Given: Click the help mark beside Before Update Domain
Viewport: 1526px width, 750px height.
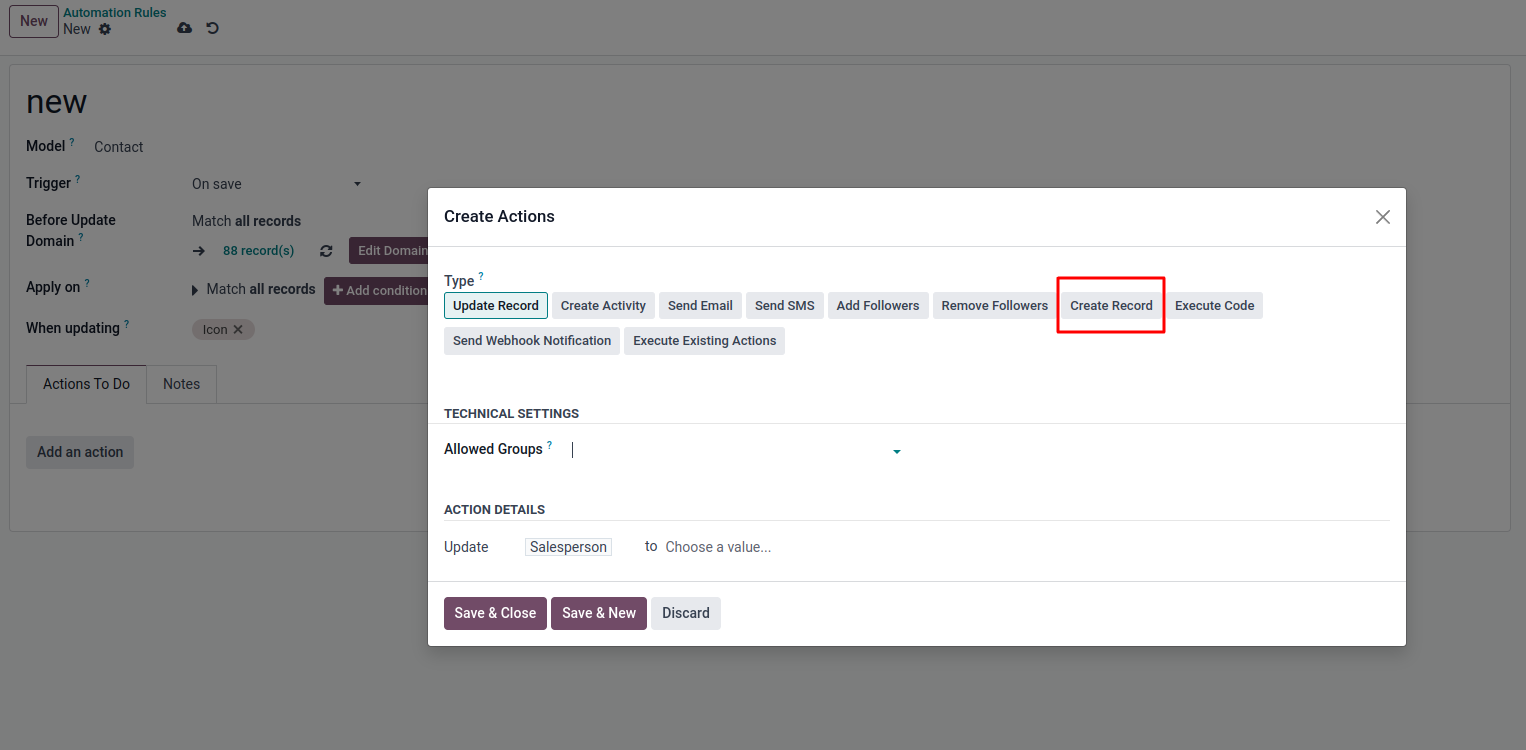Looking at the screenshot, I should click(x=81, y=237).
